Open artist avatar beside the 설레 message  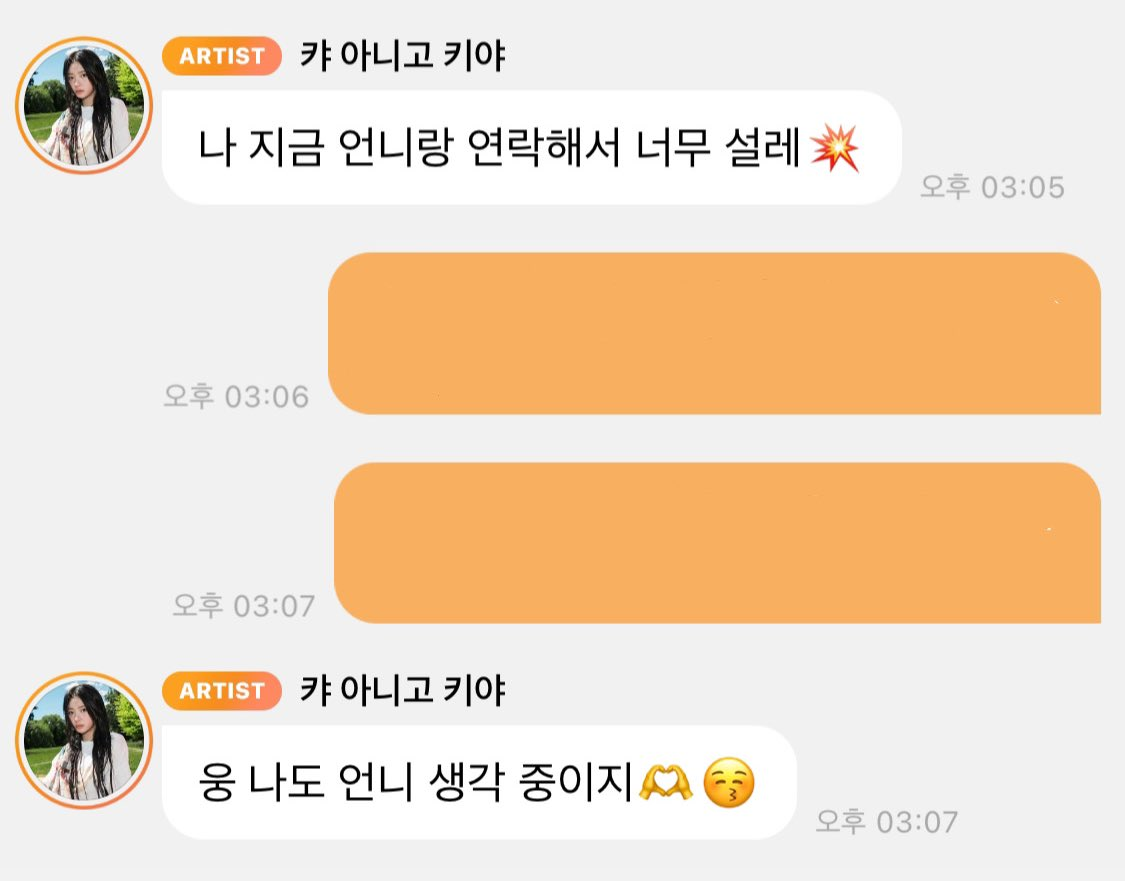[x=84, y=105]
